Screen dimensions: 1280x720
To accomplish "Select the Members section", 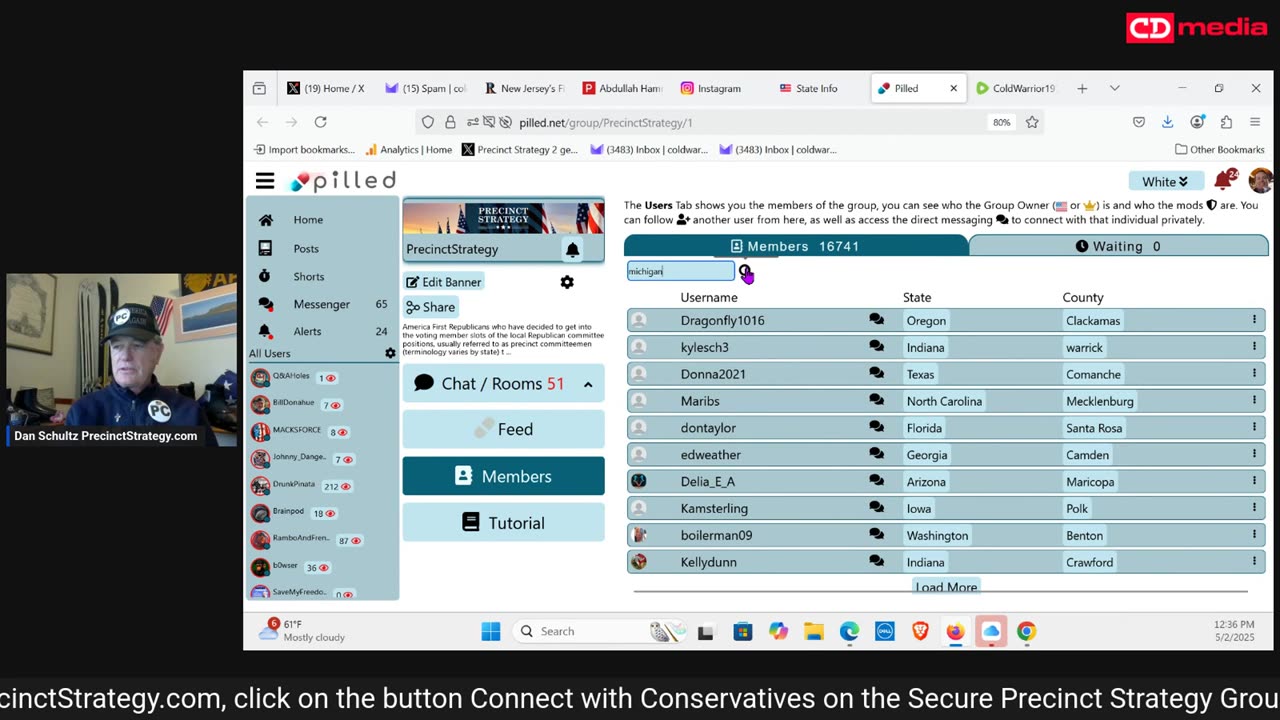I will point(503,476).
